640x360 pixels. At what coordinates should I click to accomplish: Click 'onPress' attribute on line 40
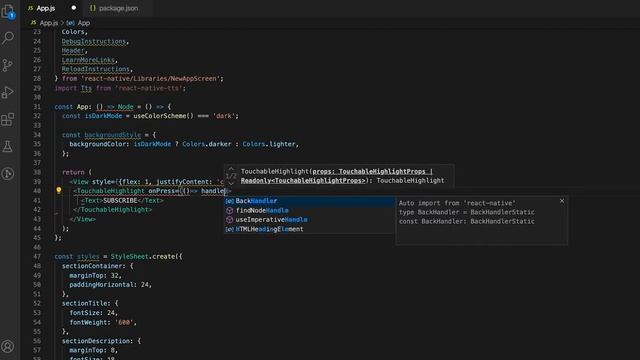(x=161, y=191)
